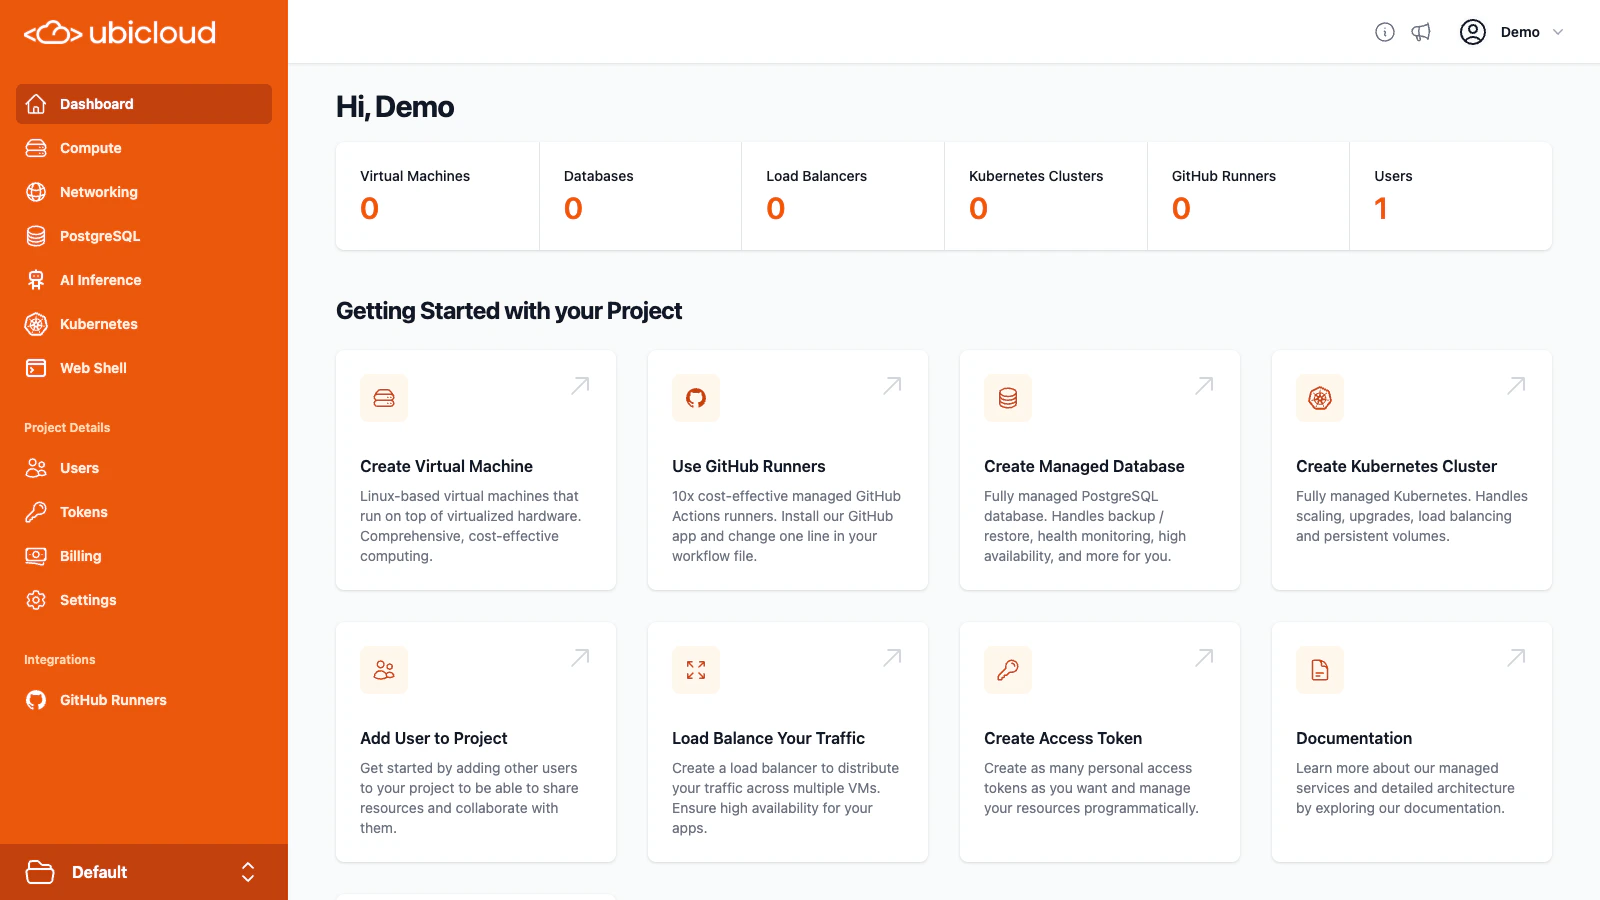Click the user avatar icon
The image size is (1600, 900).
coord(1473,32)
